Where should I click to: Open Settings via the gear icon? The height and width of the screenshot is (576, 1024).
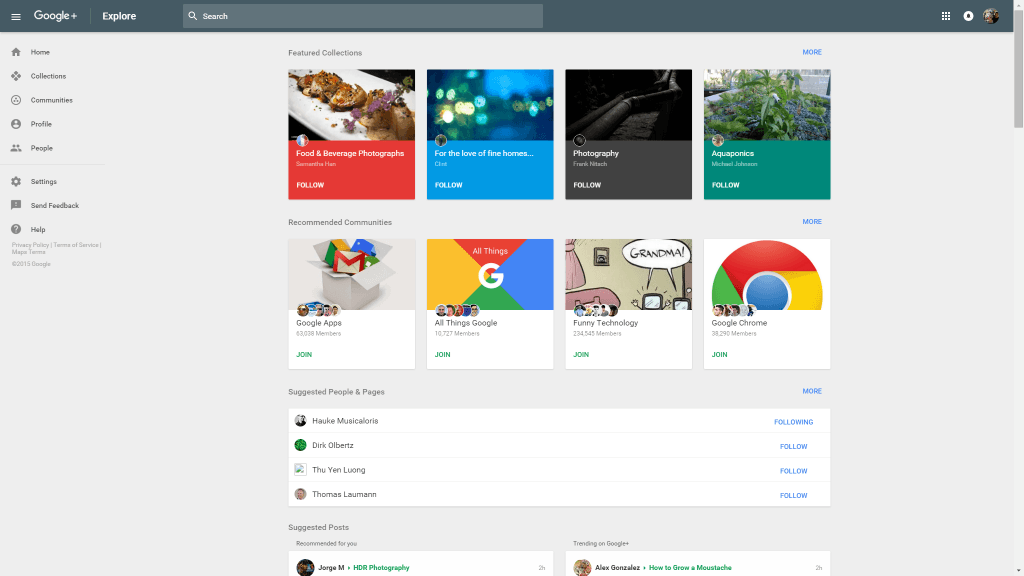pyautogui.click(x=16, y=182)
